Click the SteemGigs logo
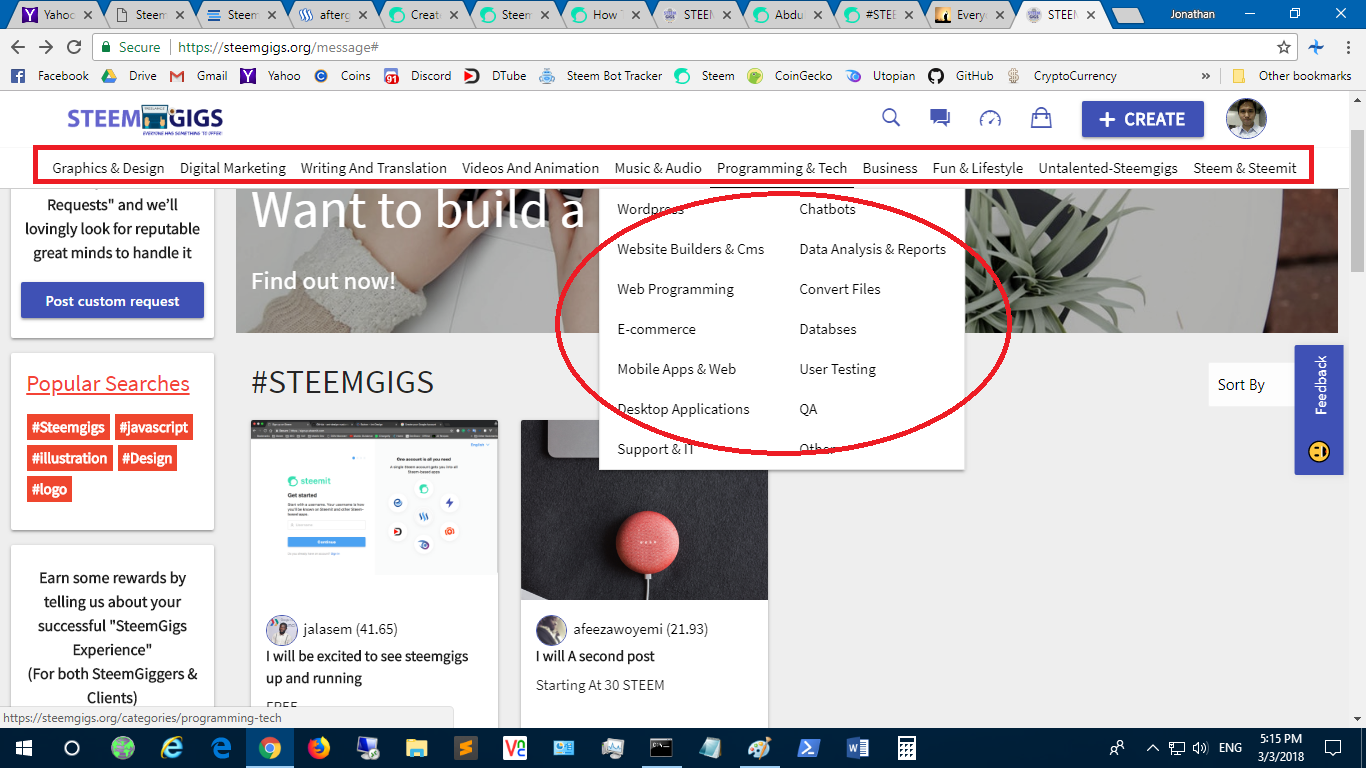The height and width of the screenshot is (768, 1366). [145, 119]
